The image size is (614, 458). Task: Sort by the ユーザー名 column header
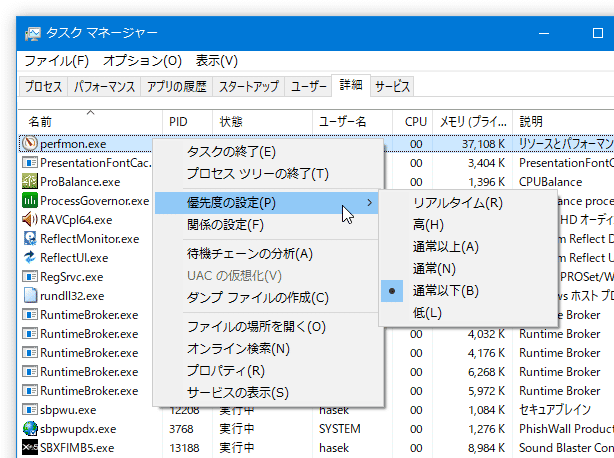pos(352,122)
